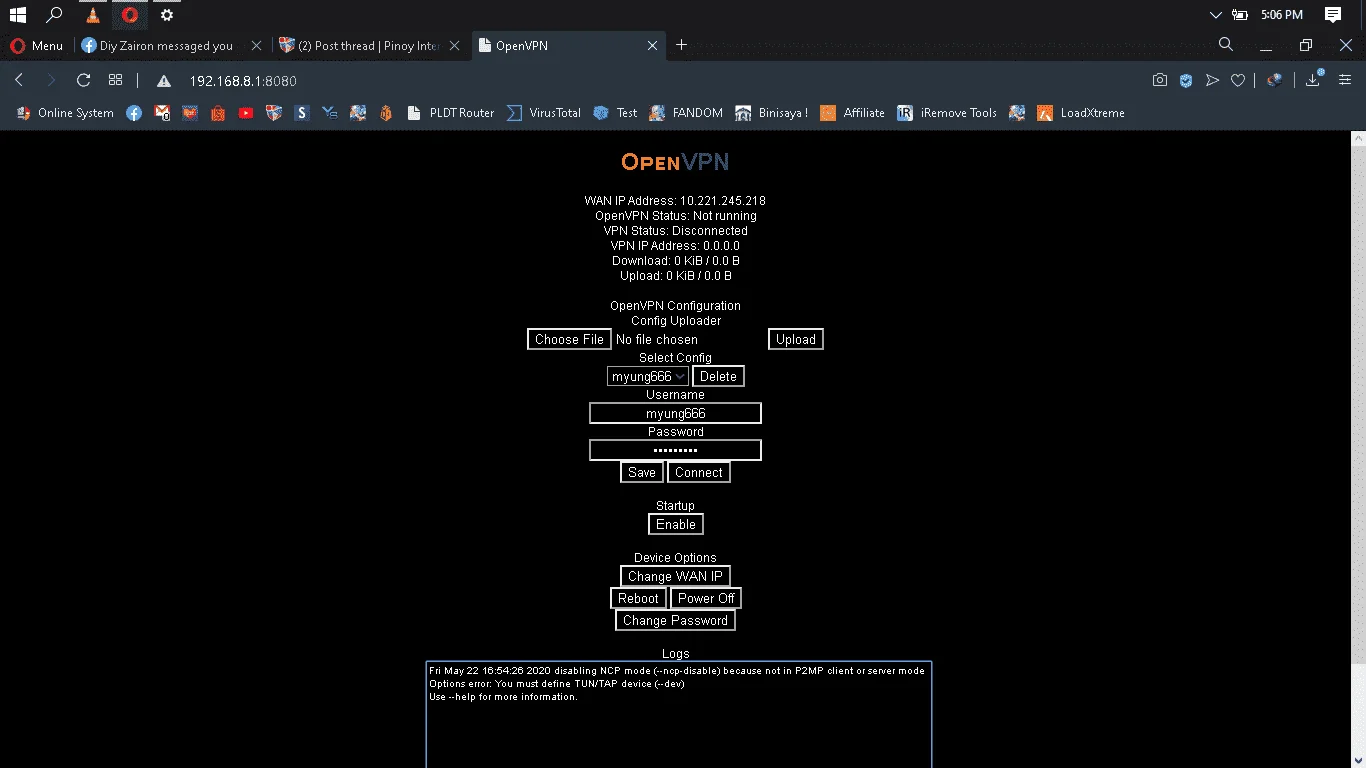The image size is (1366, 768).
Task: Click the Change Password button
Action: pos(675,620)
